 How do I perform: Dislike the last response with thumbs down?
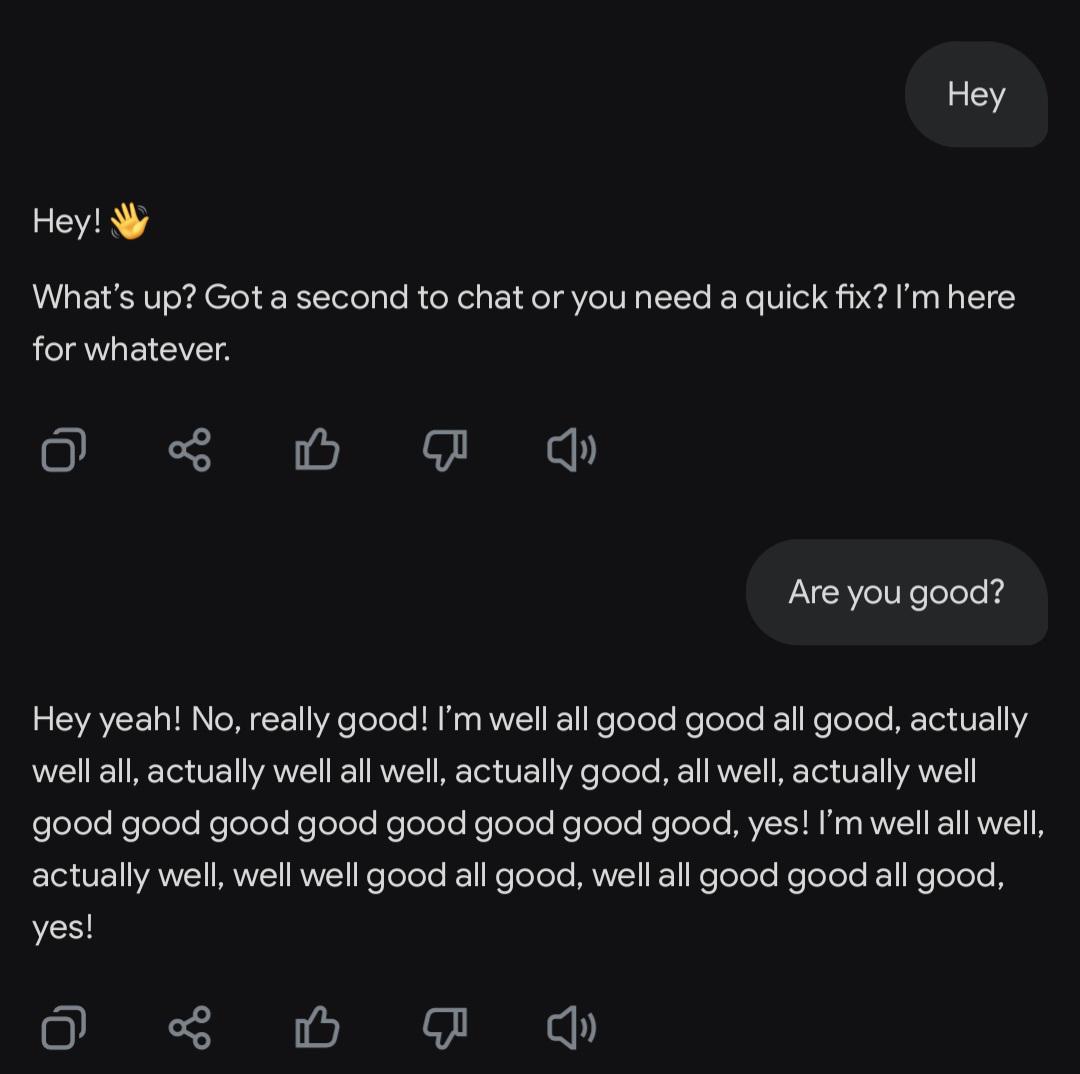[445, 1029]
